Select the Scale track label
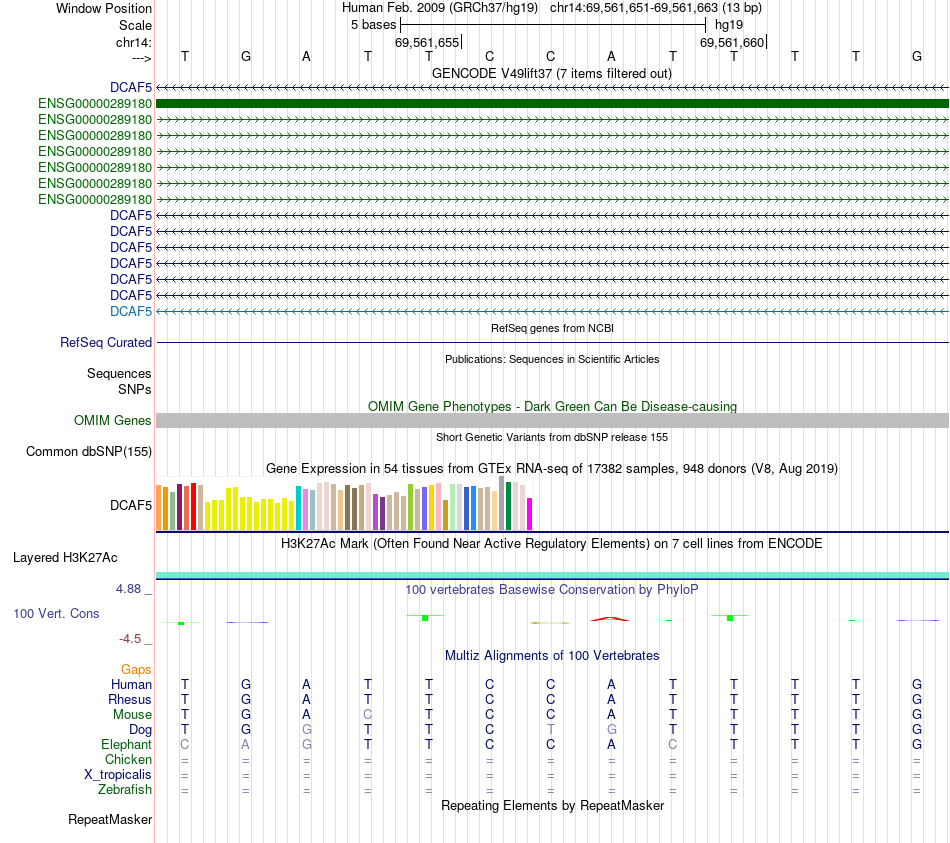Image resolution: width=950 pixels, height=843 pixels. coord(135,25)
